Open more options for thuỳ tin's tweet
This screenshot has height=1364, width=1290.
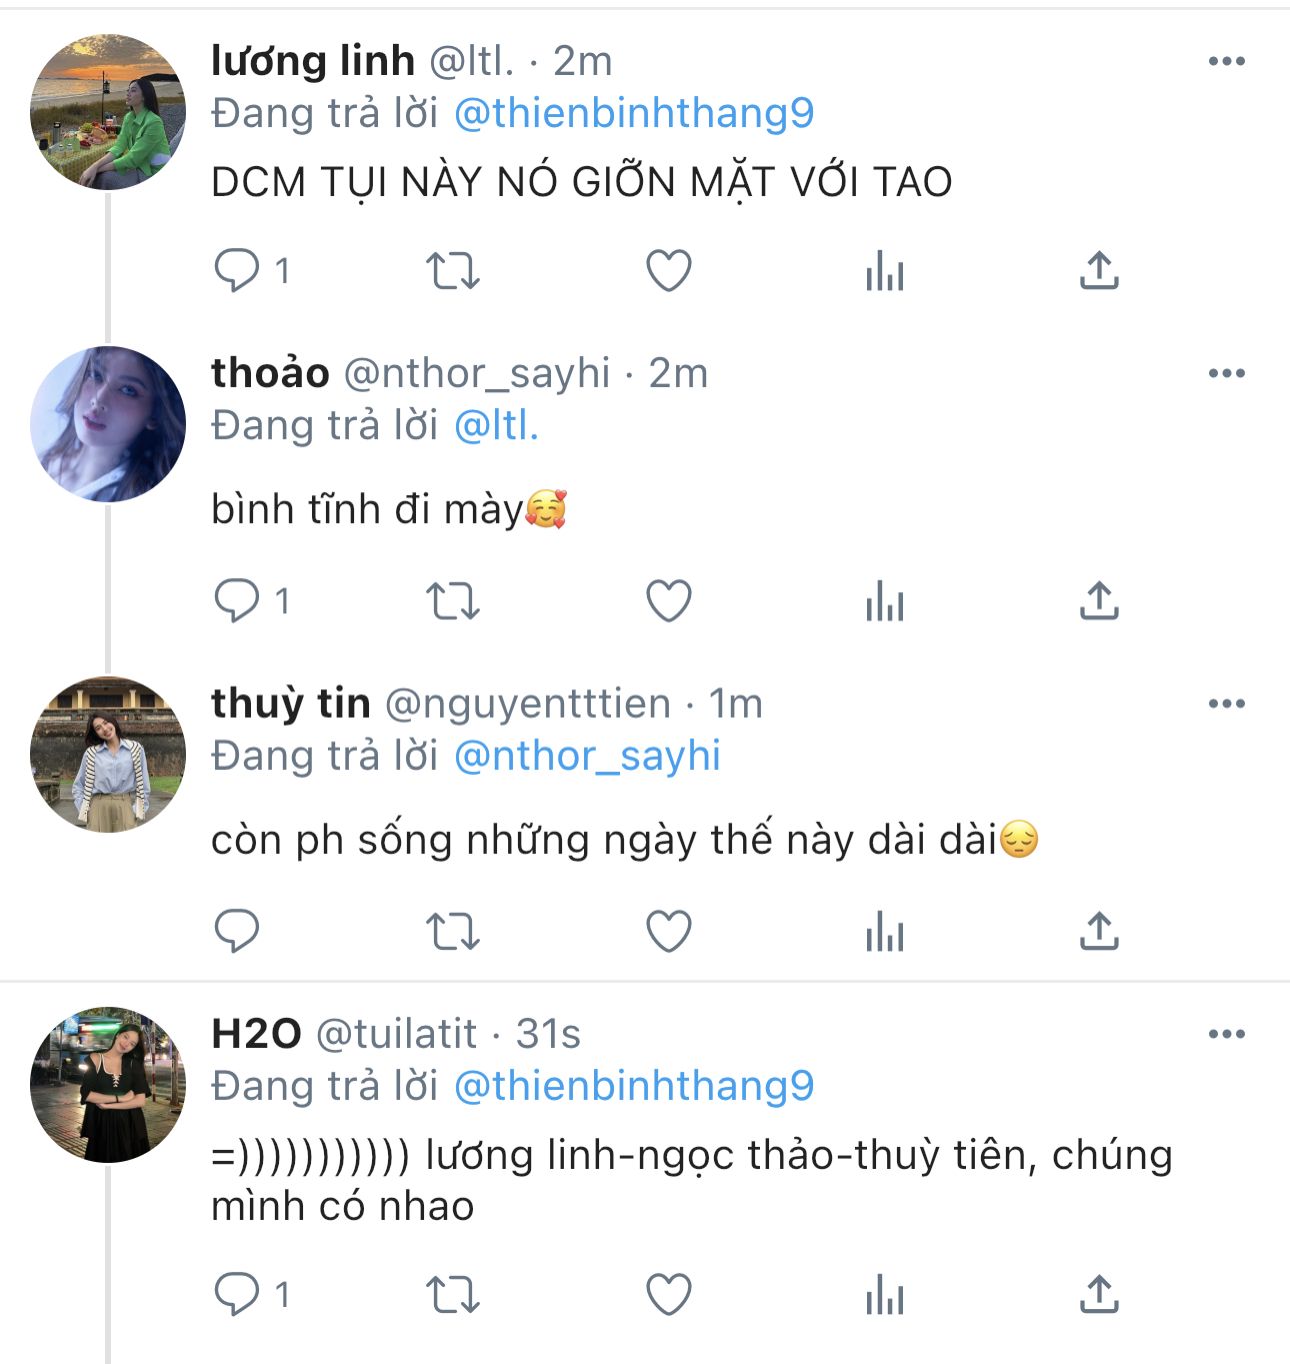1226,704
